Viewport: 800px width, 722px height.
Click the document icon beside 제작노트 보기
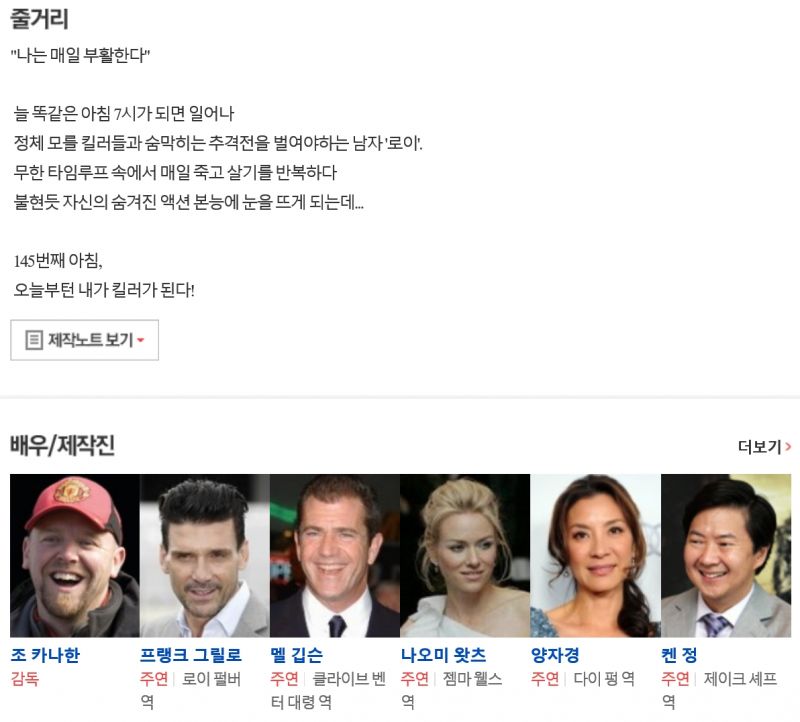pyautogui.click(x=34, y=340)
